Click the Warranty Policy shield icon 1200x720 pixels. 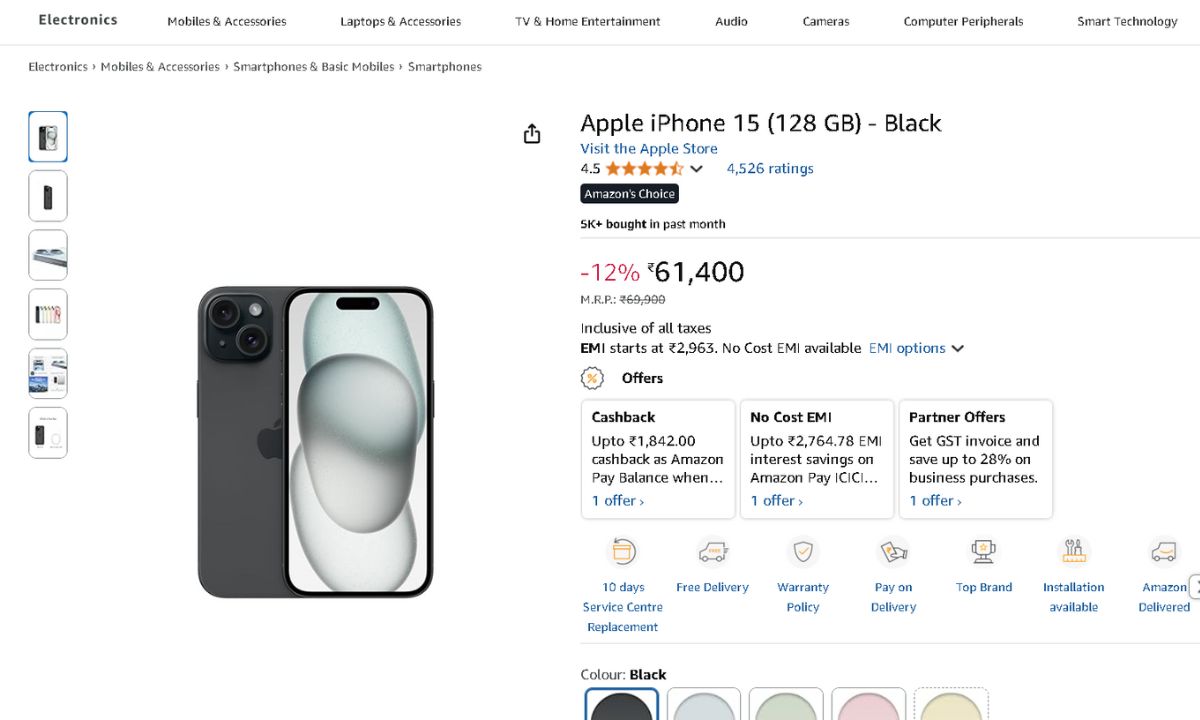point(803,552)
